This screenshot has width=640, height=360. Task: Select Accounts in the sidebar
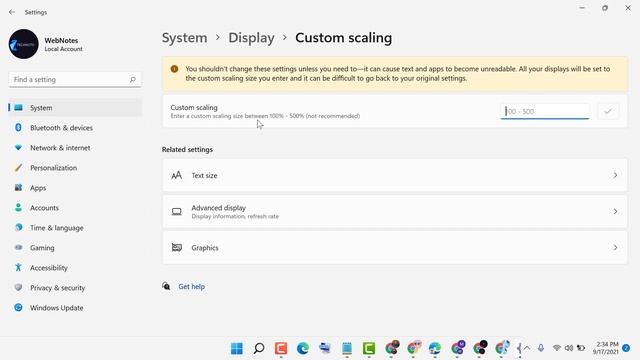tap(75, 208)
